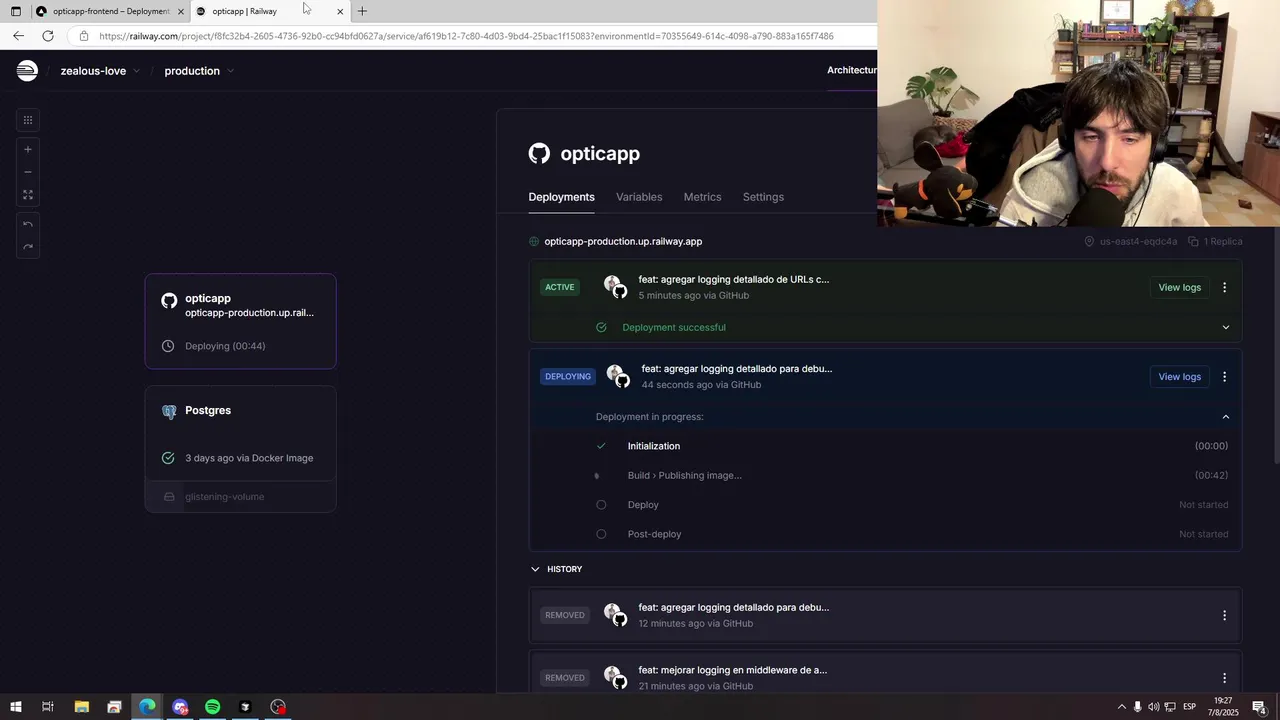The height and width of the screenshot is (720, 1280).
Task: Expand active deployment details chevron
Action: pos(1225,327)
